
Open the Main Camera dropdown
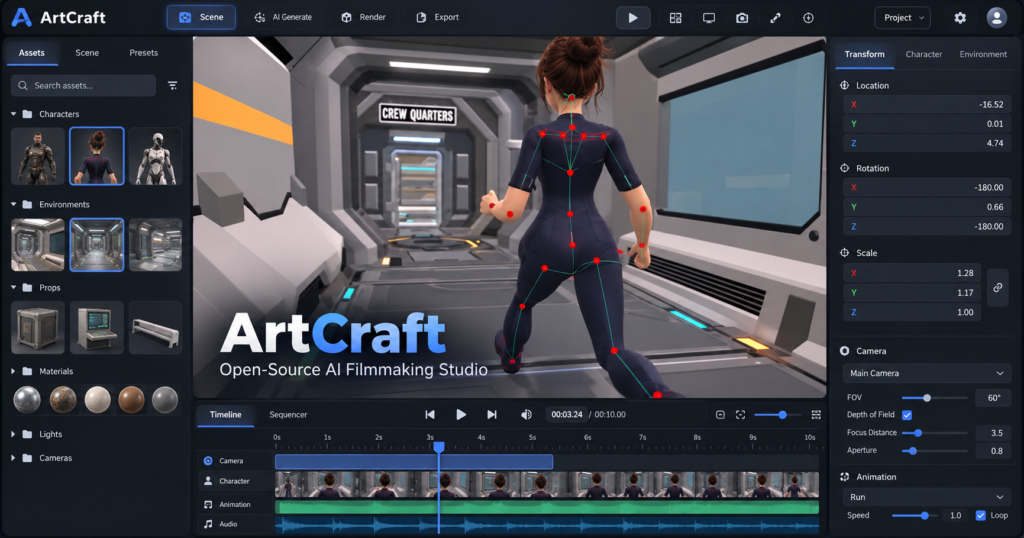[x=926, y=373]
